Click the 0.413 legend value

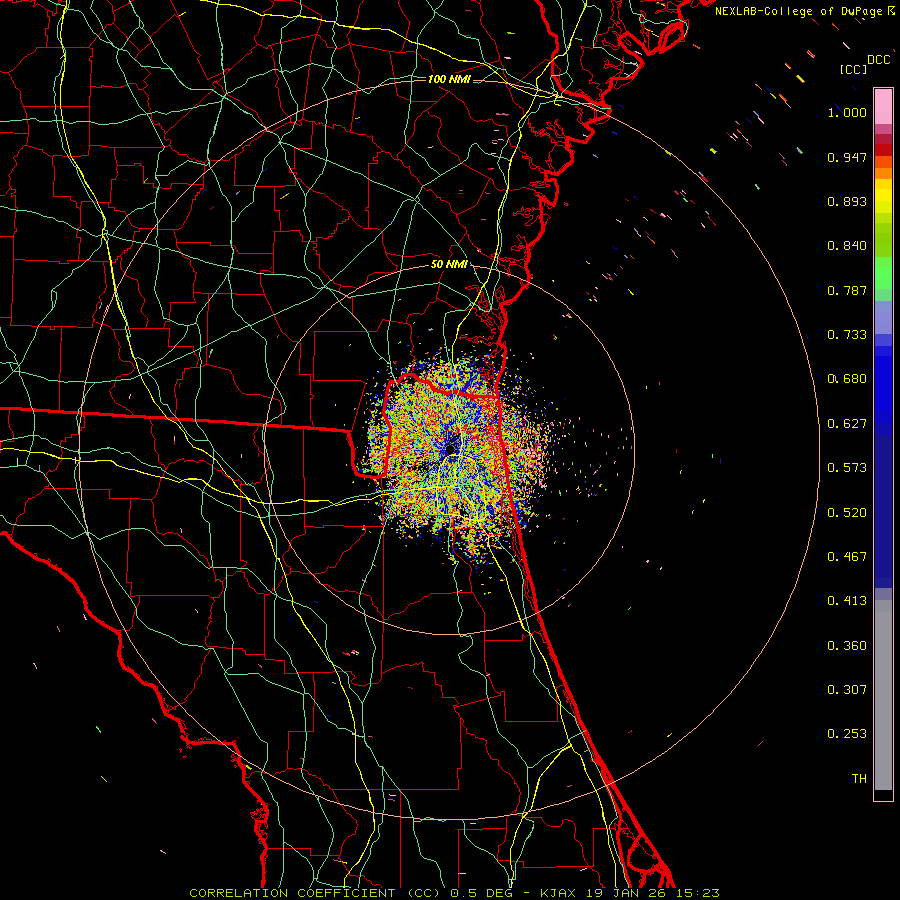pos(847,601)
